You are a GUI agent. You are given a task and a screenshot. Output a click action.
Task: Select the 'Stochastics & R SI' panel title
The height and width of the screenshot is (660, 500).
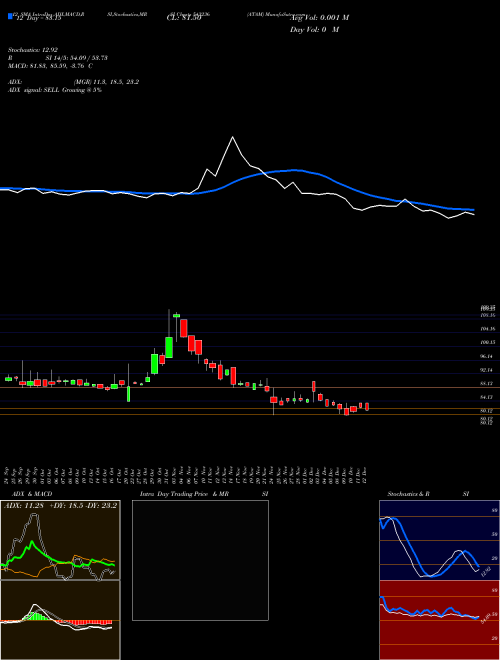(428, 494)
